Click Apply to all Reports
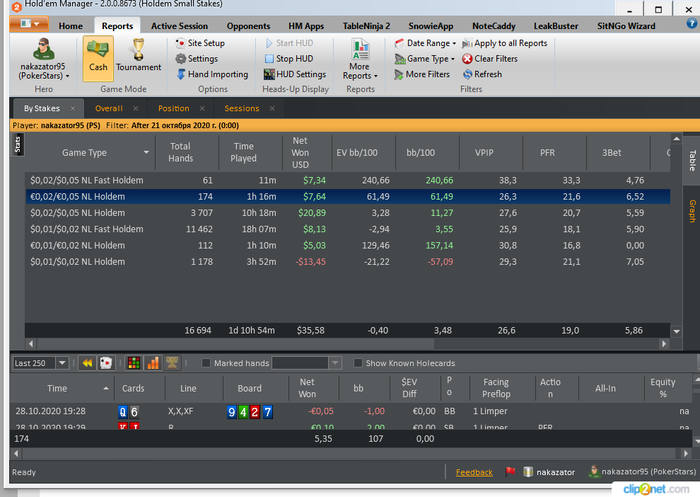This screenshot has width=700, height=497. (504, 43)
